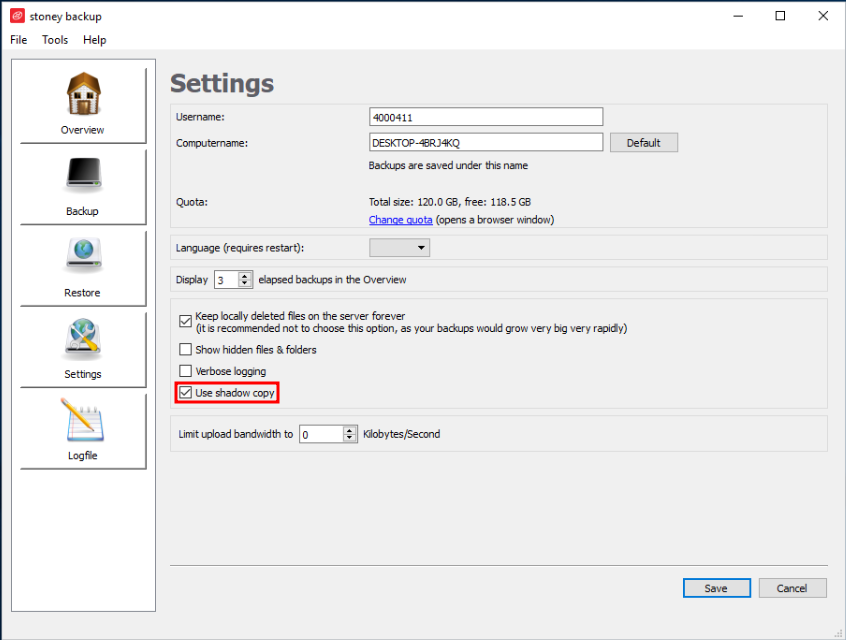Open the Restore globe drive icon

pyautogui.click(x=84, y=255)
